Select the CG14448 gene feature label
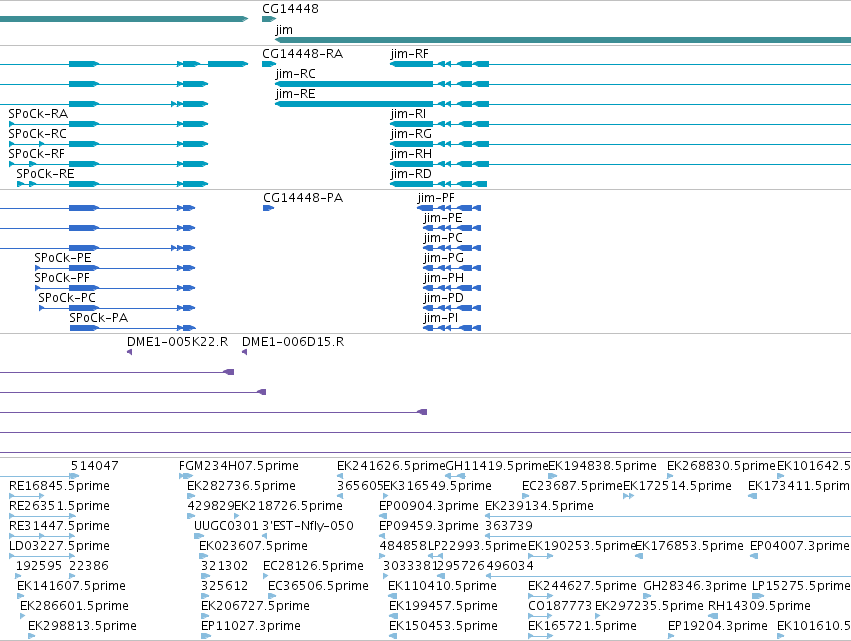This screenshot has height=641, width=851. point(290,9)
